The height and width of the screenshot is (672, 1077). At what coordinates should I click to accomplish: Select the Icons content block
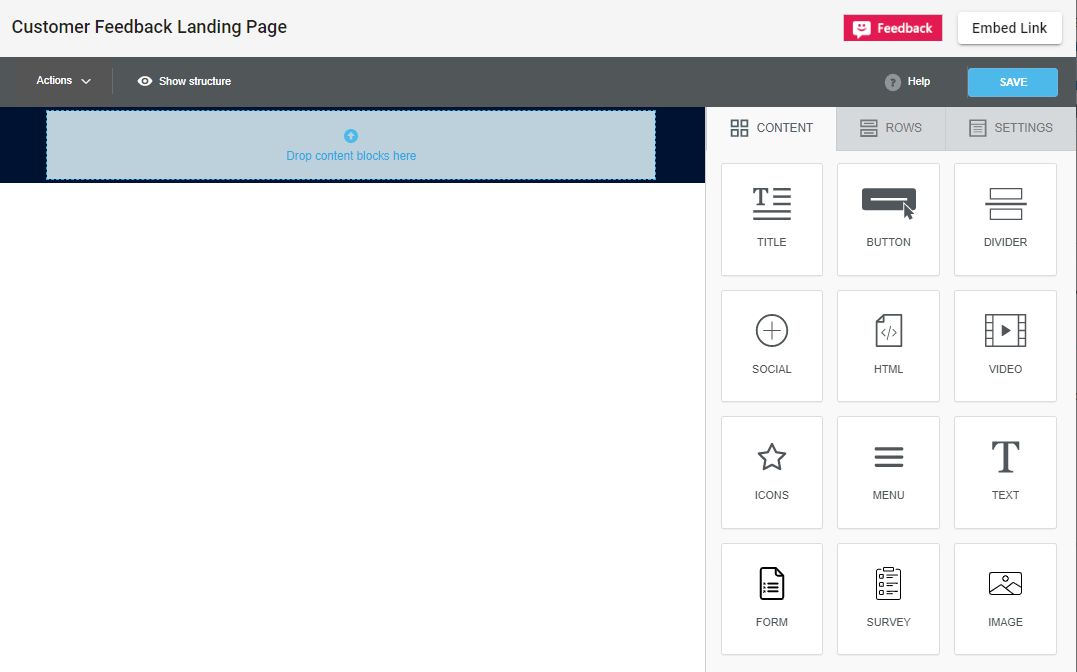(771, 472)
